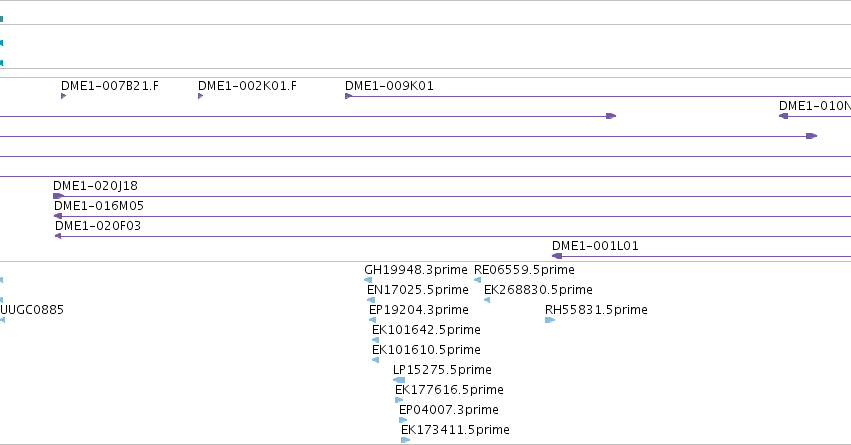Click the EK101610.5prime EST label
This screenshot has width=851, height=445.
click(x=426, y=350)
